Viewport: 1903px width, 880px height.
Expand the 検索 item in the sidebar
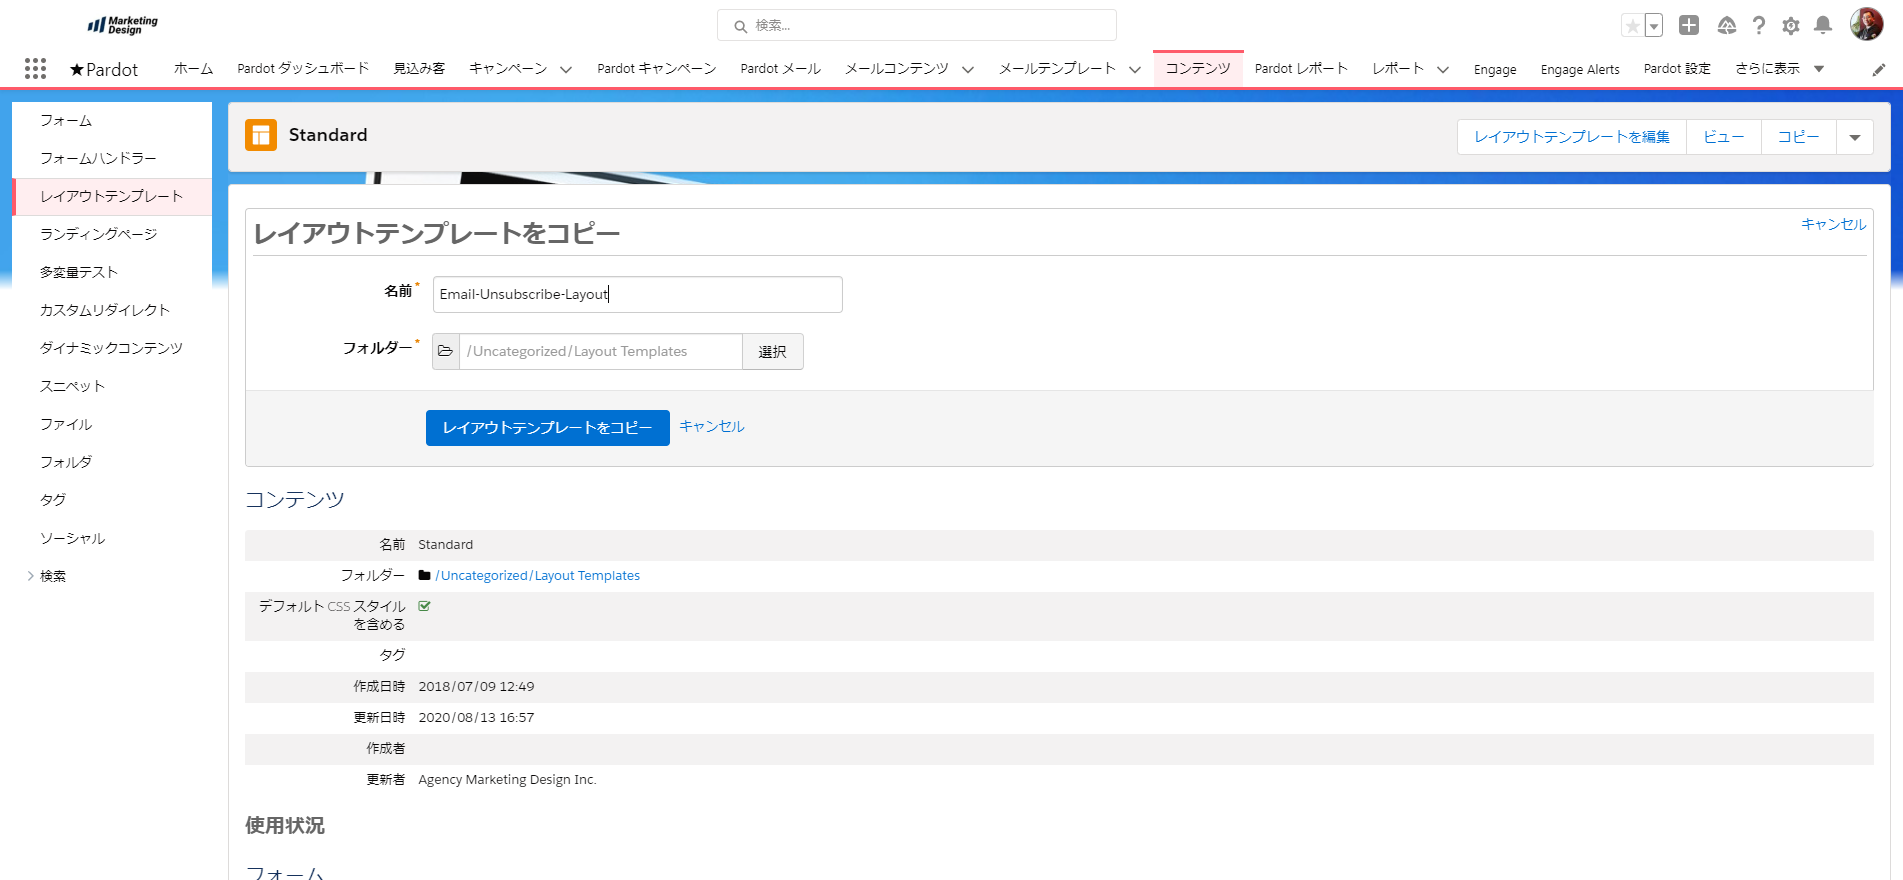[x=31, y=576]
